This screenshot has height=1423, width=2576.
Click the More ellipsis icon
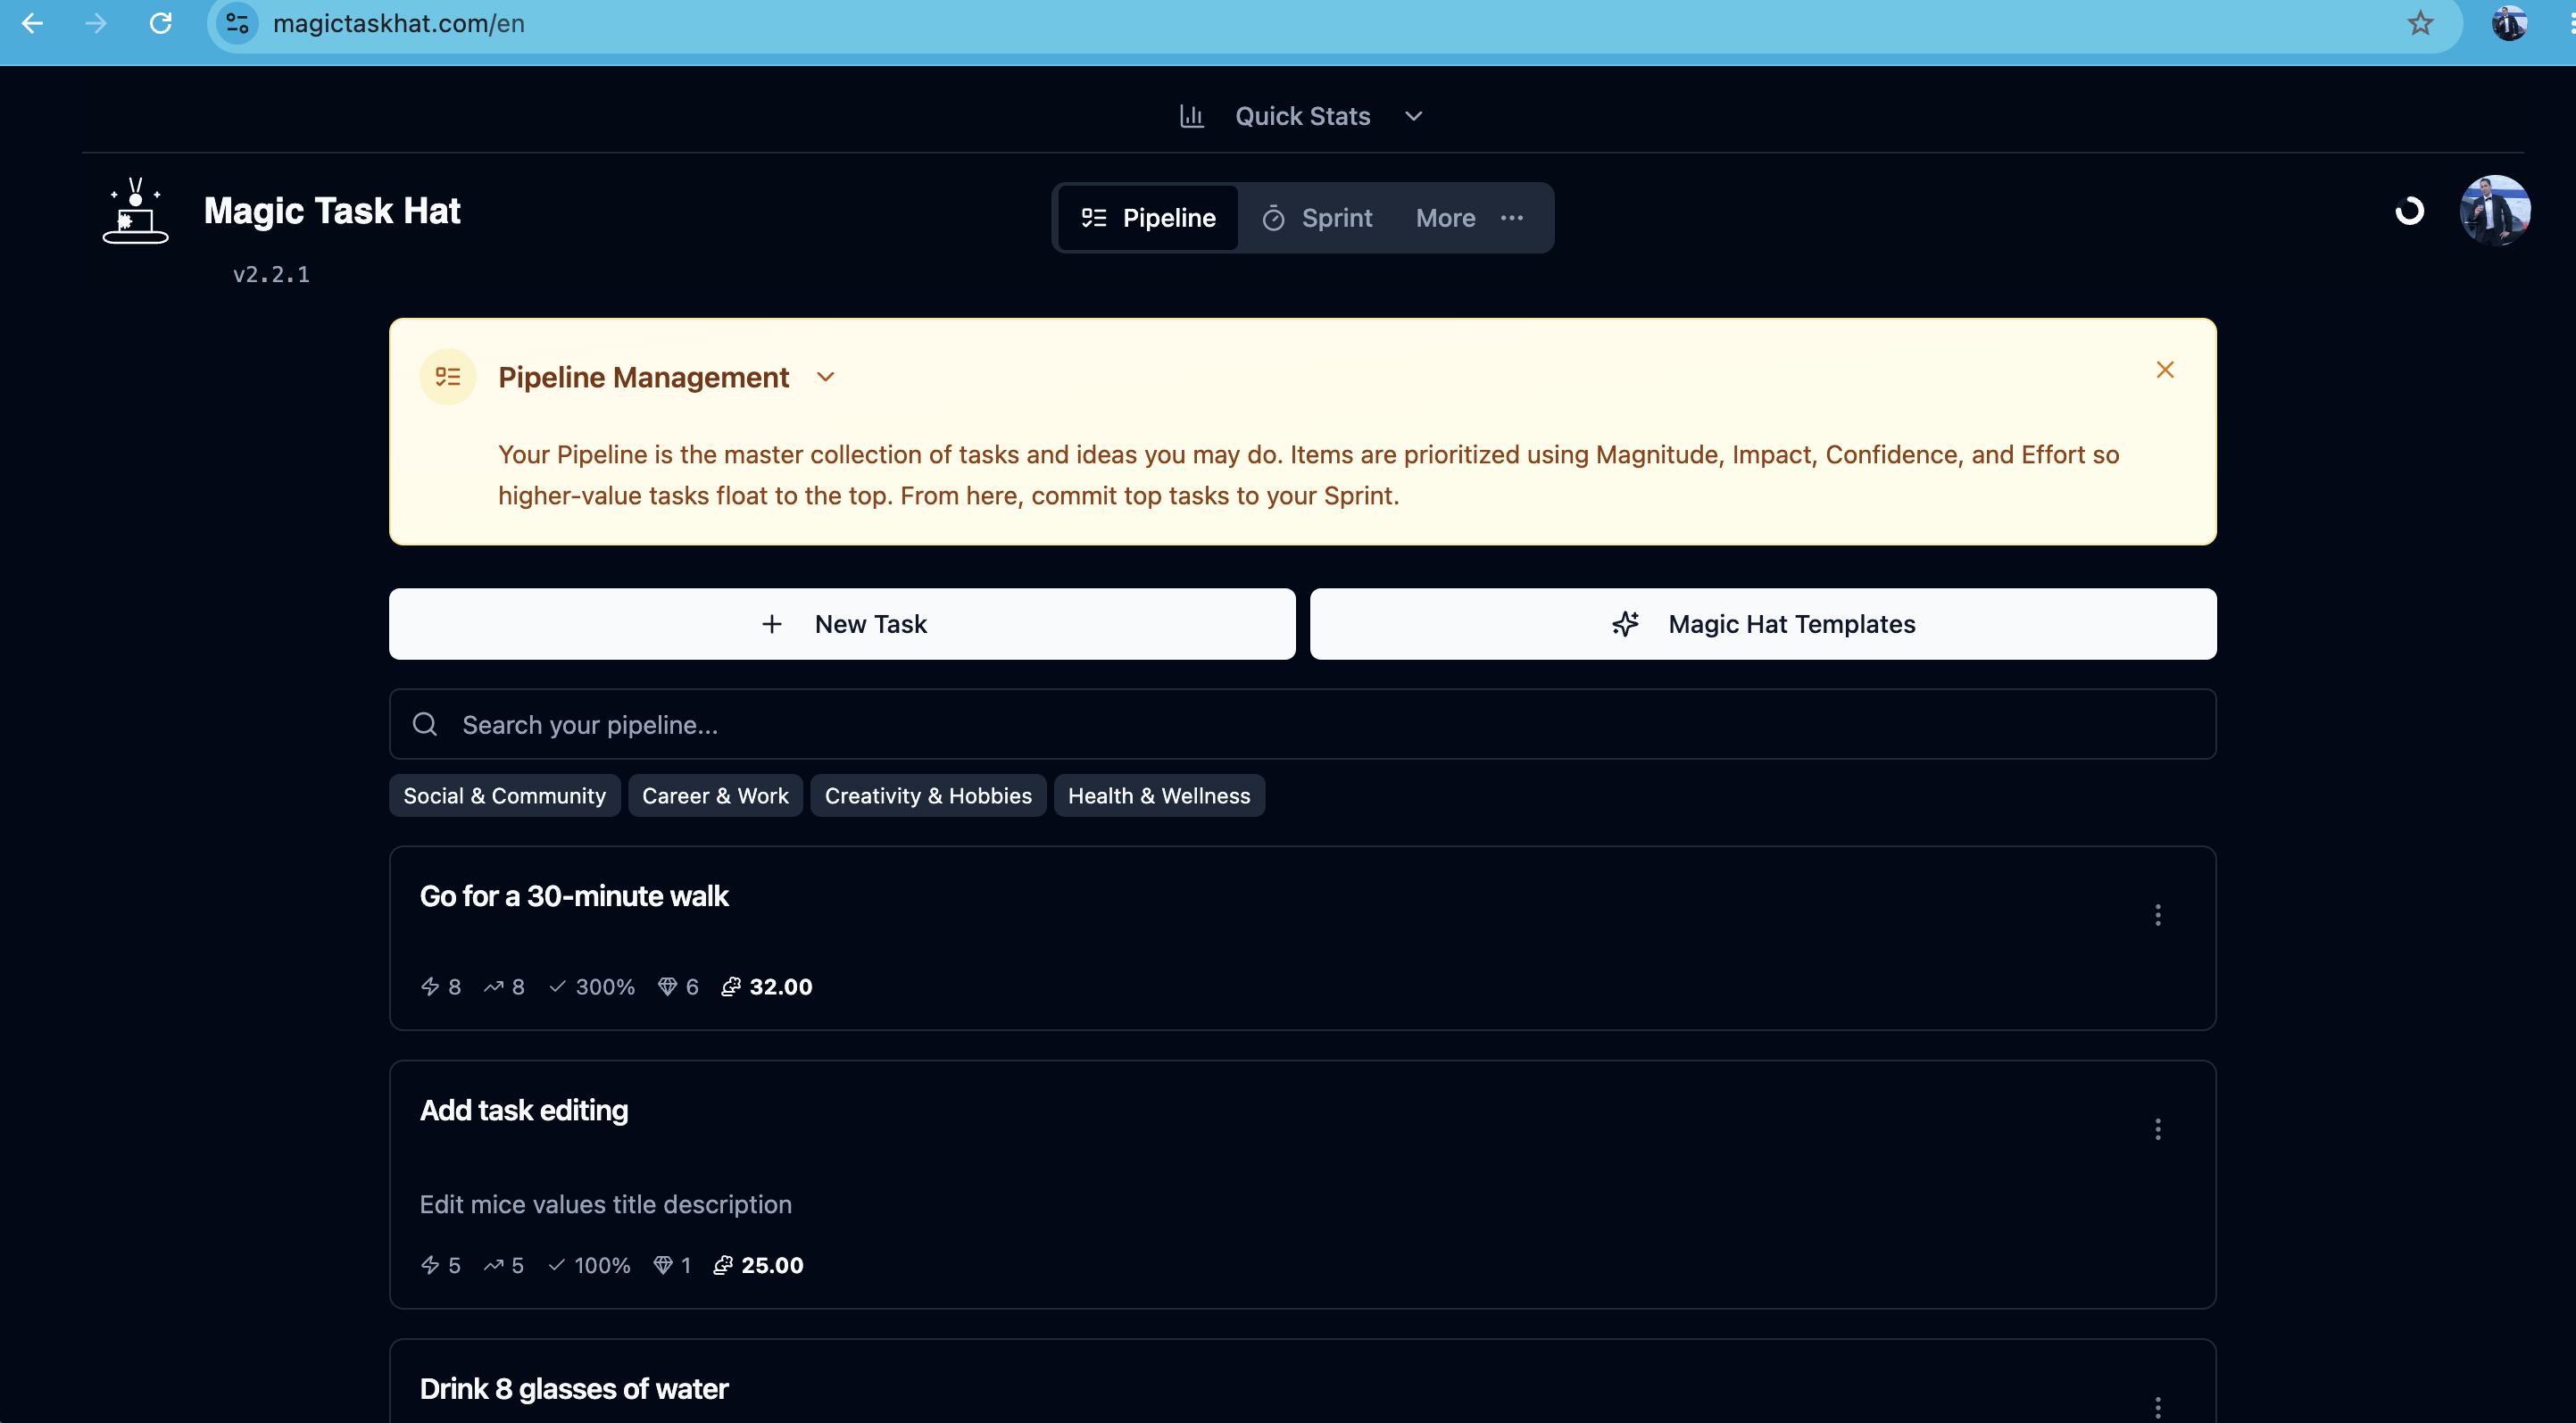[1512, 218]
